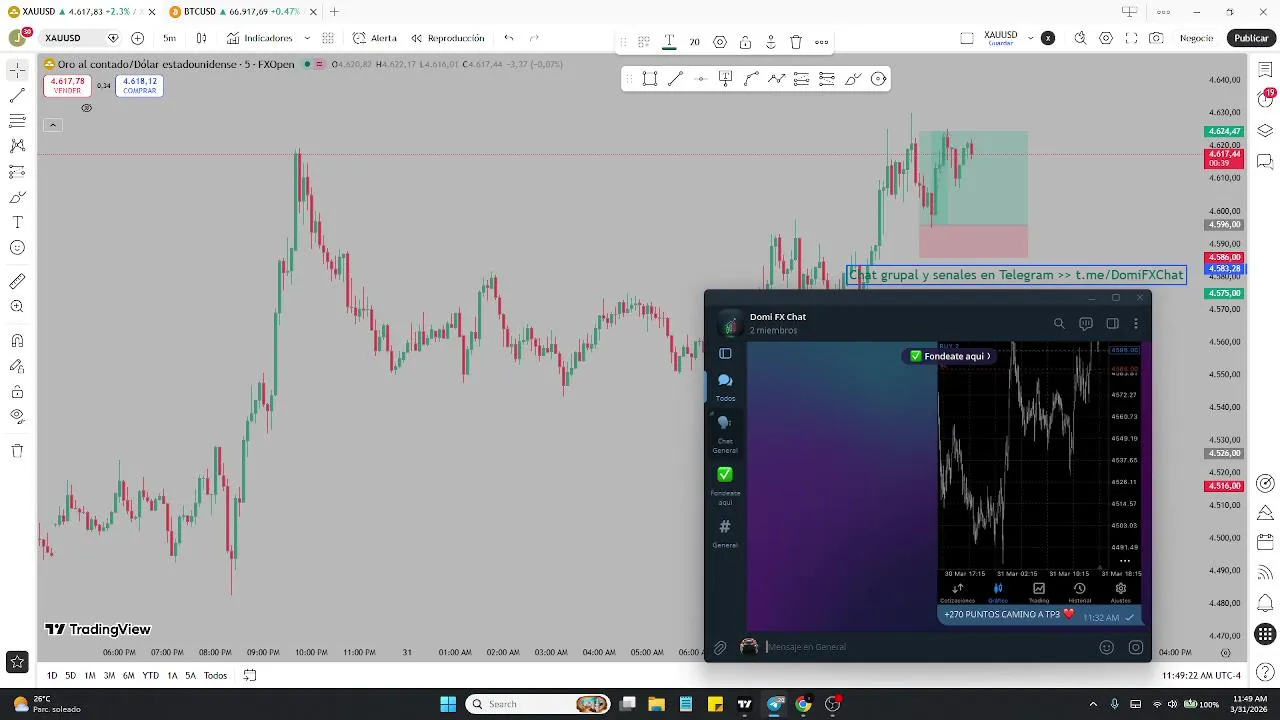
Task: Create an Alerta
Action: (375, 38)
